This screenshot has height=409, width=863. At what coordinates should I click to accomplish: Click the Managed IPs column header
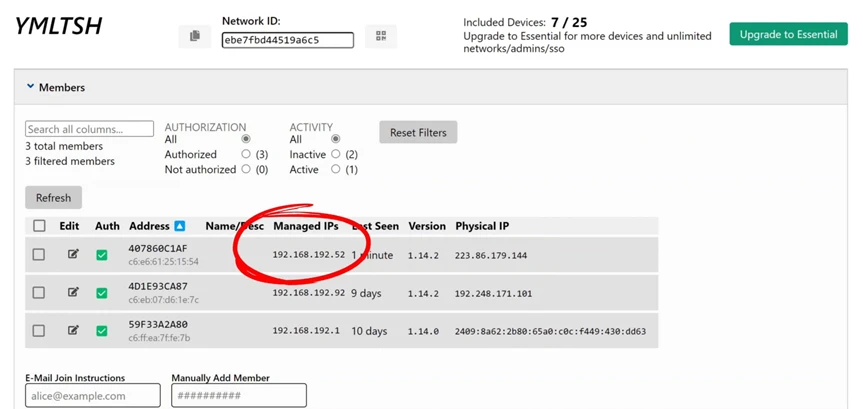306,226
